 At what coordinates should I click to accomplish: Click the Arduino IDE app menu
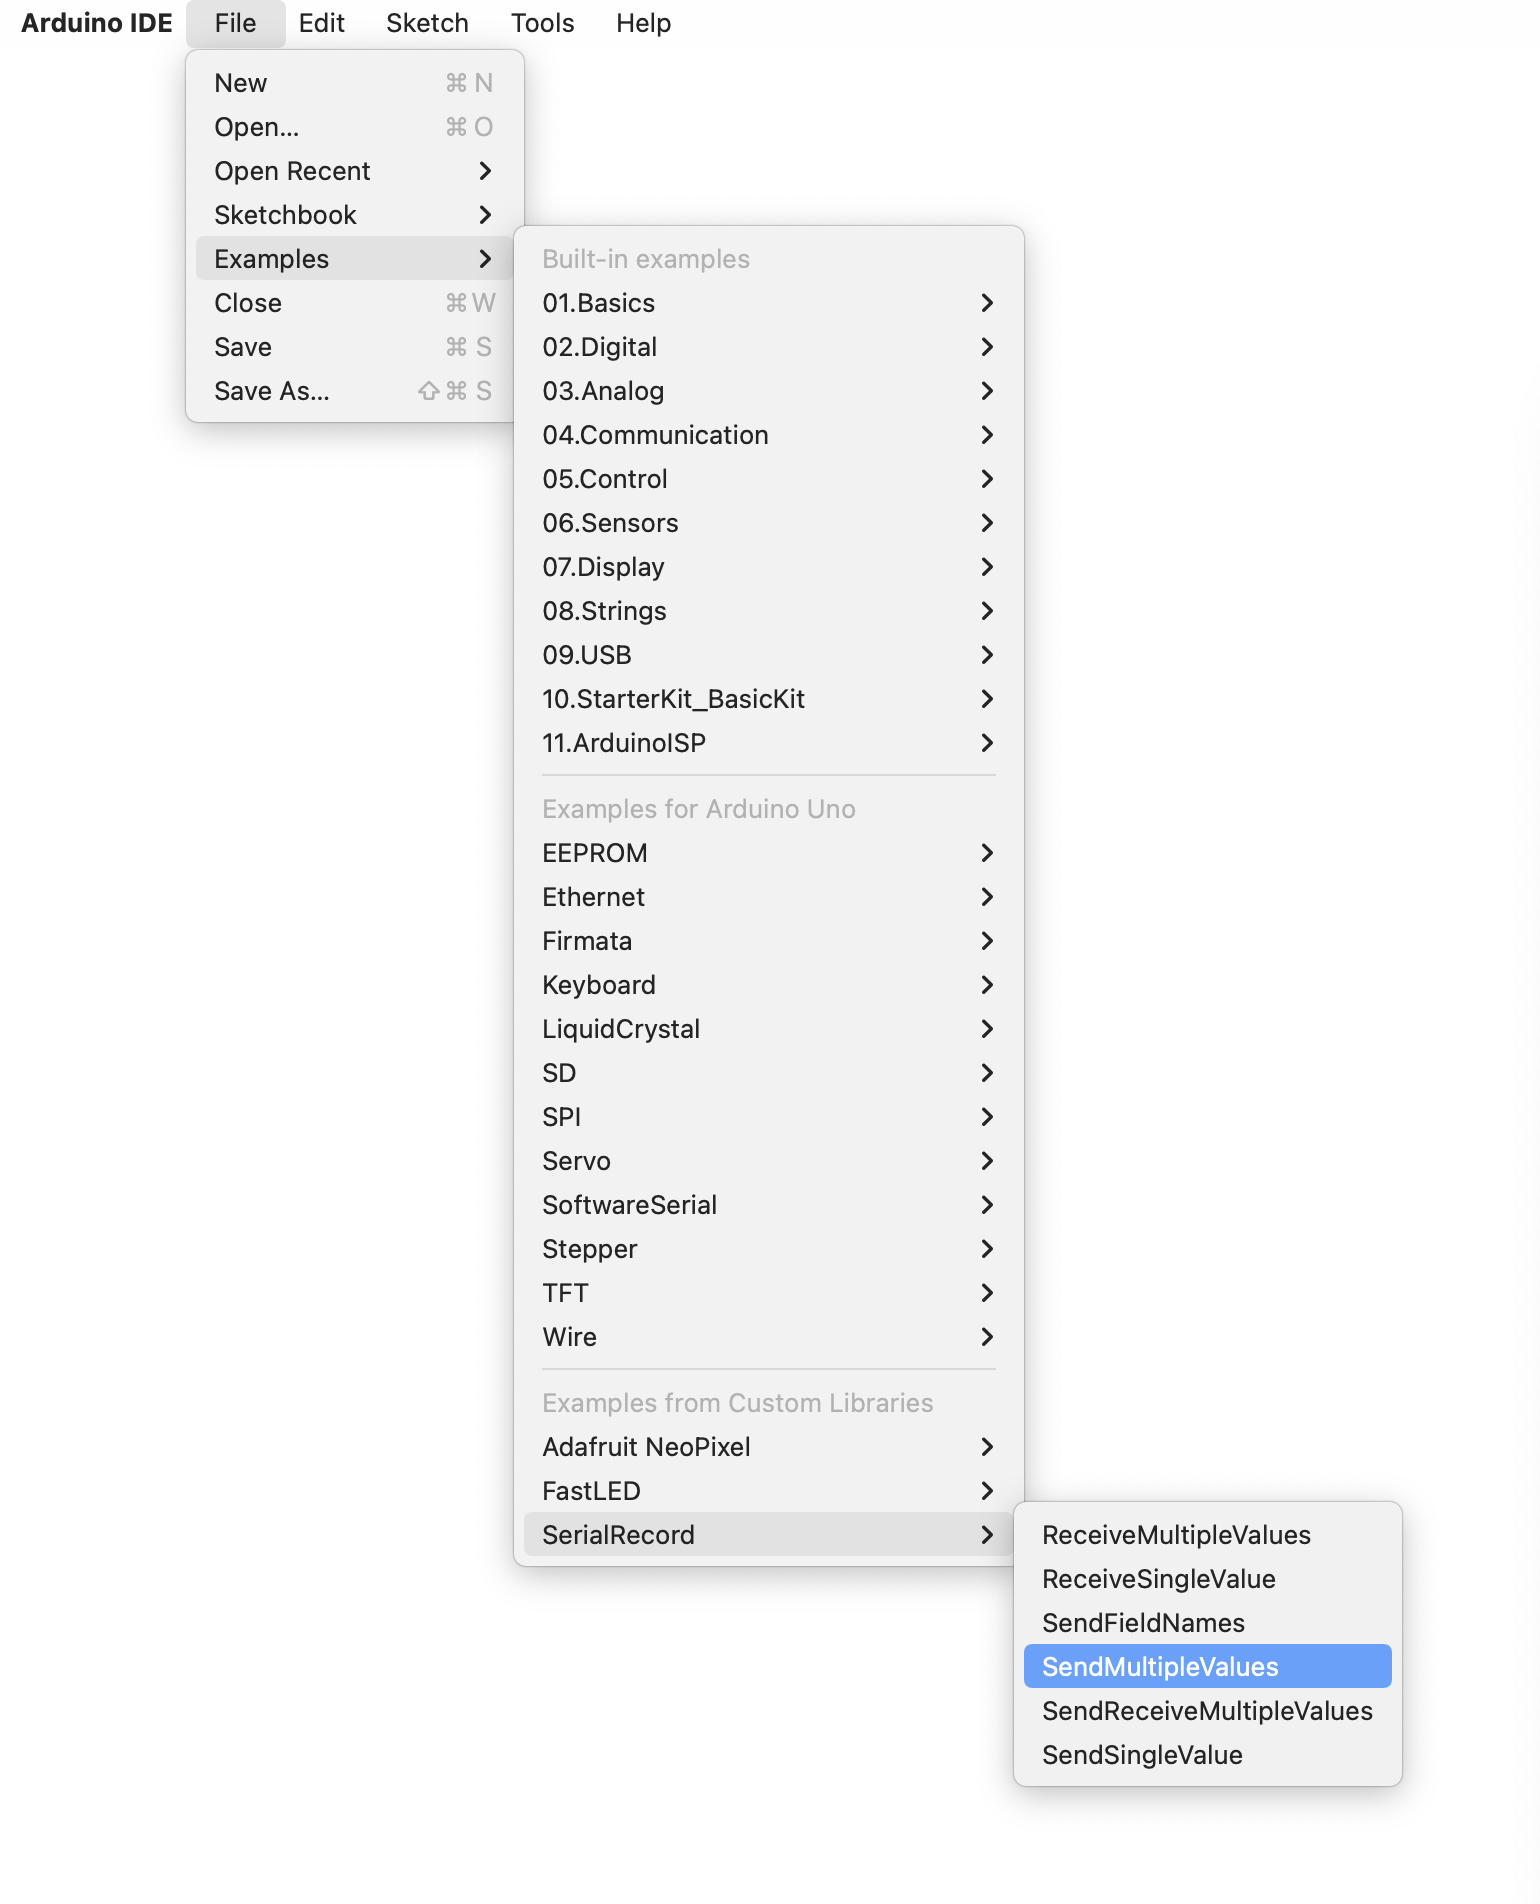pyautogui.click(x=97, y=23)
